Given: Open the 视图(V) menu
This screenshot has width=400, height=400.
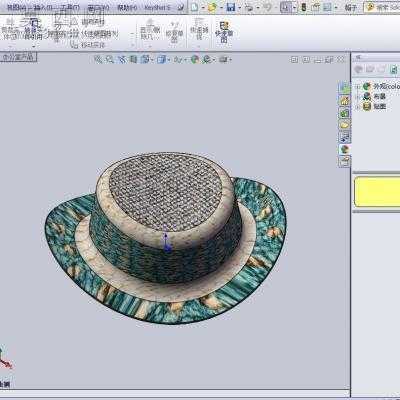Looking at the screenshot, I should [18, 7].
